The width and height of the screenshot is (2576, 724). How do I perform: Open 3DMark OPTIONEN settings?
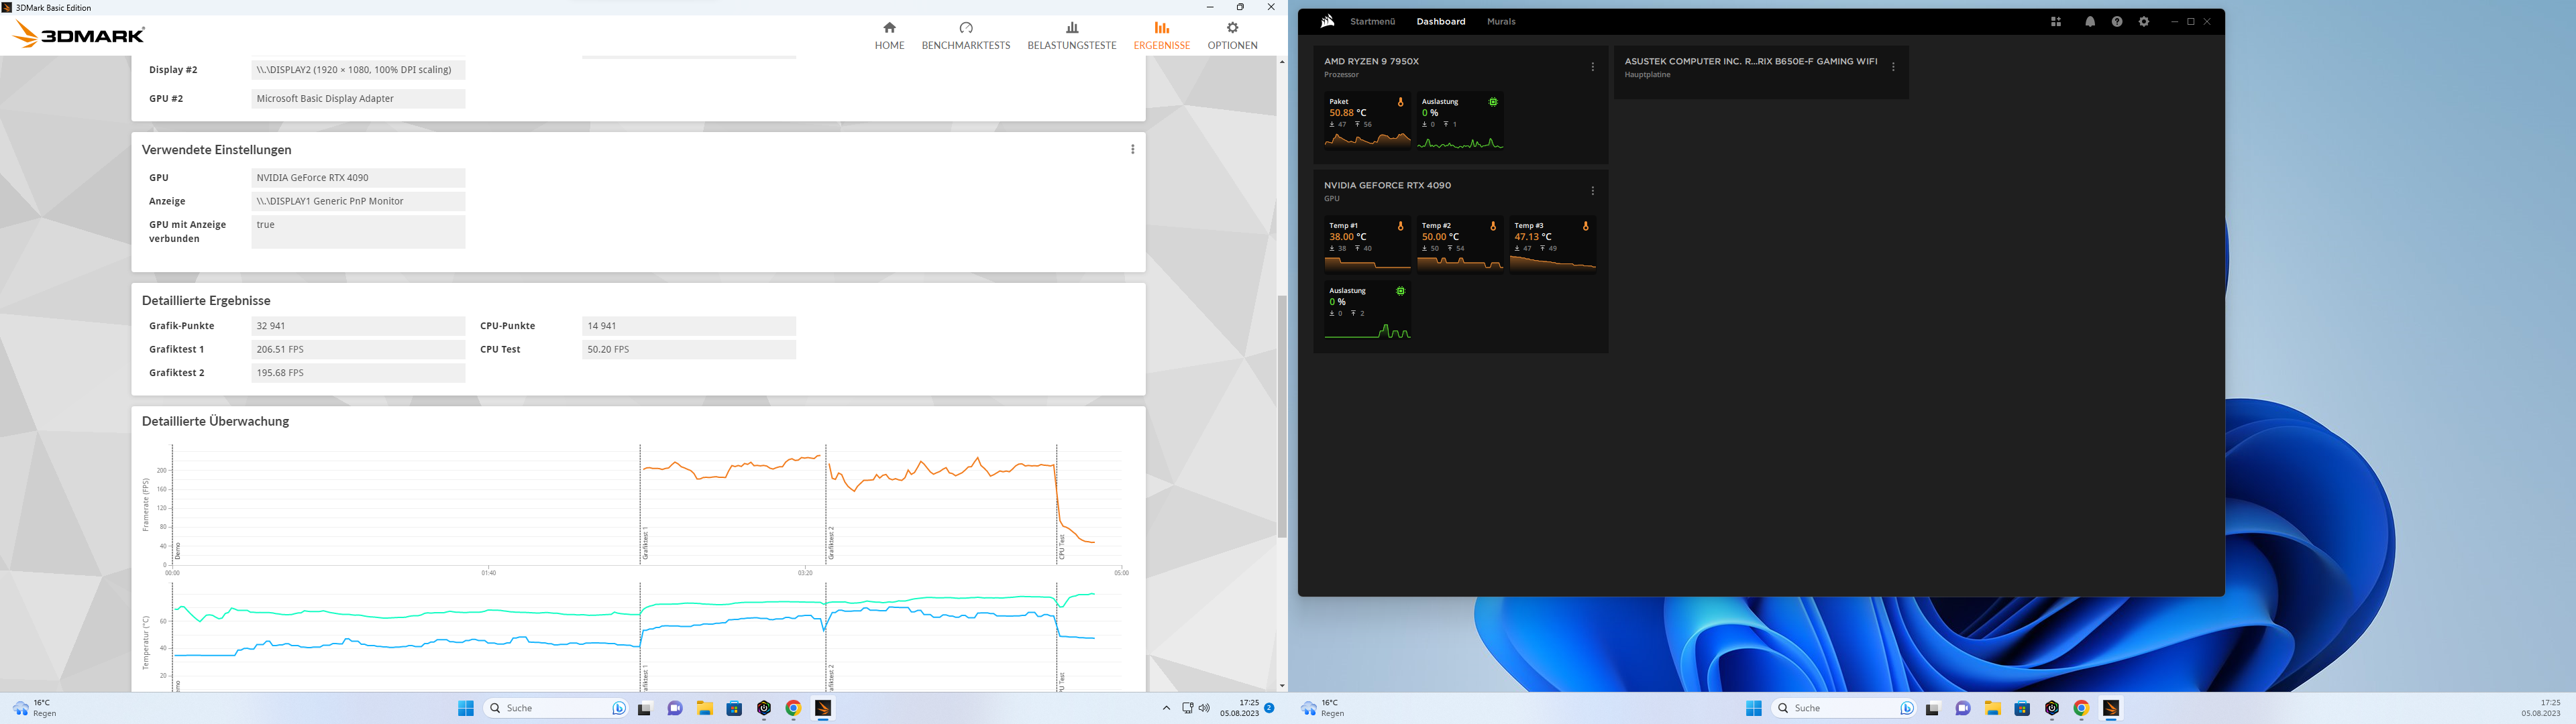[x=1231, y=35]
